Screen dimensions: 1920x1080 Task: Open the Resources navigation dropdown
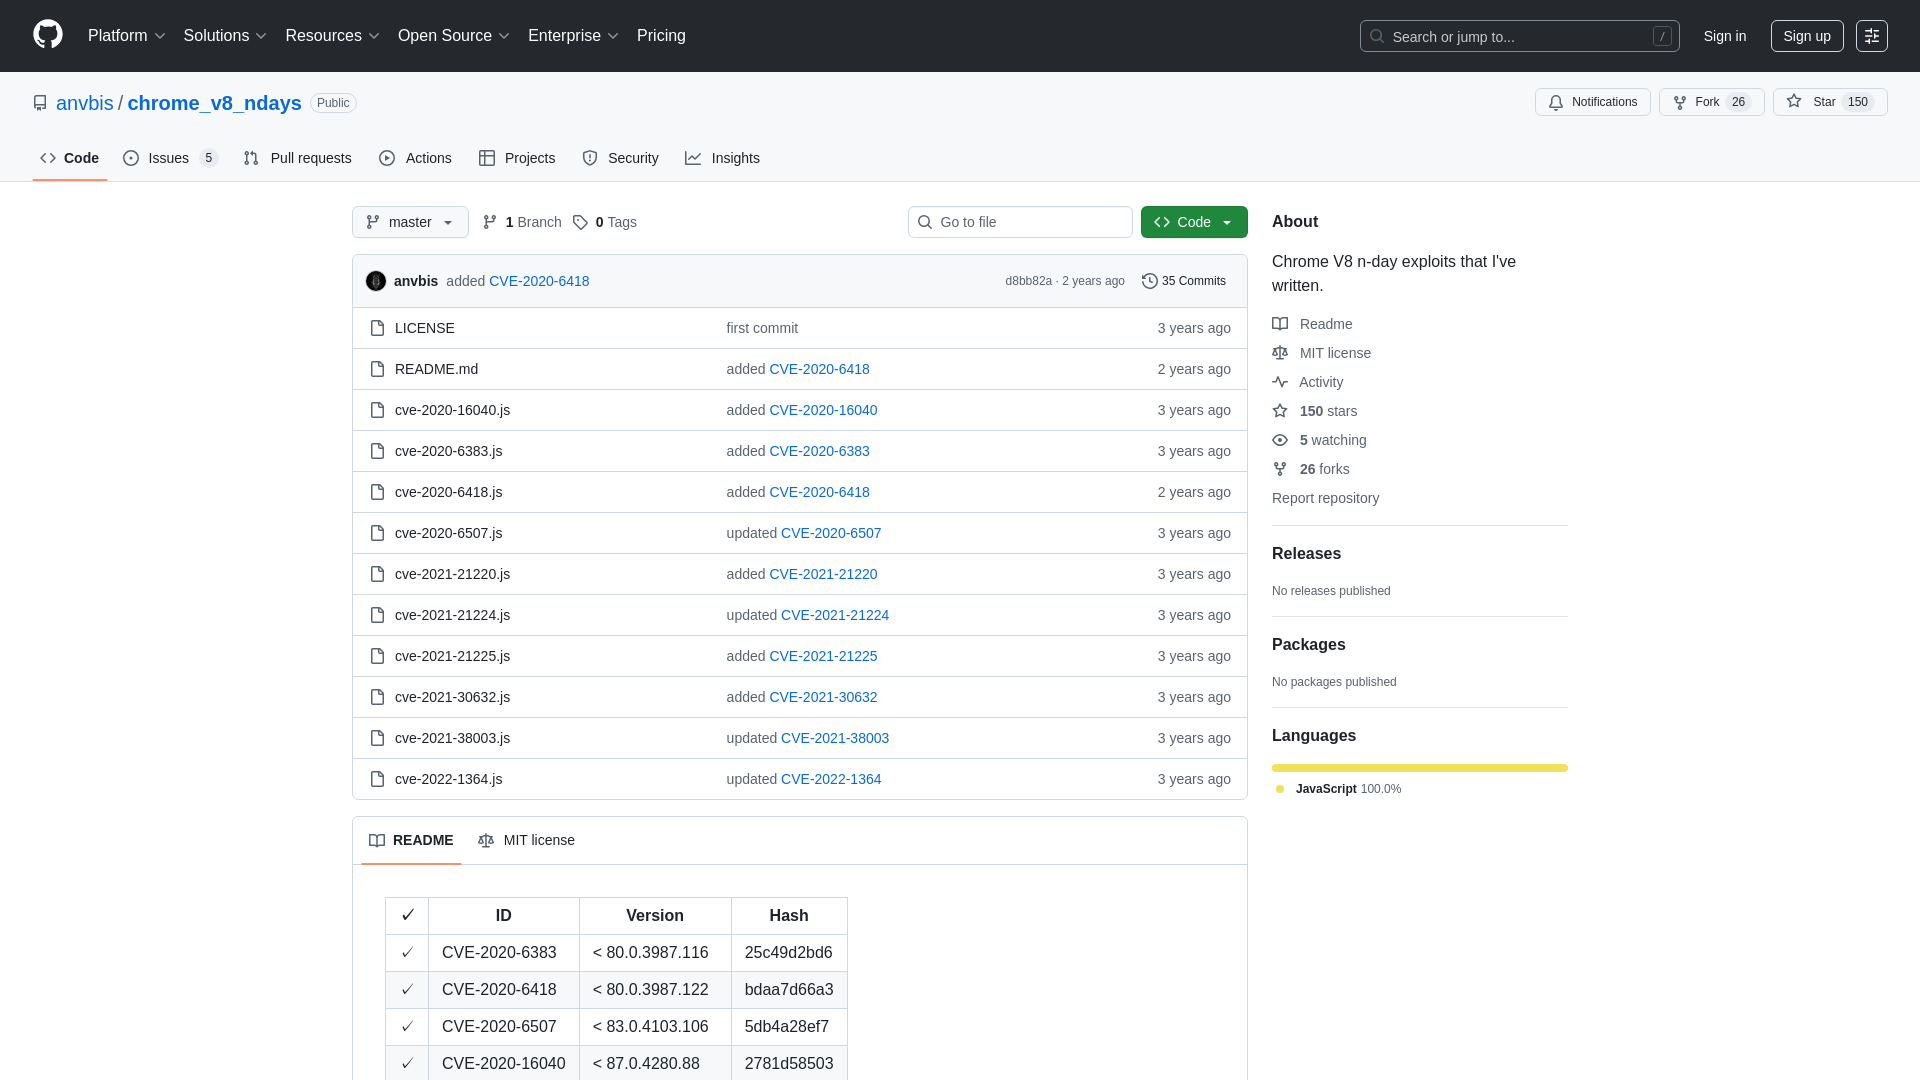click(331, 35)
